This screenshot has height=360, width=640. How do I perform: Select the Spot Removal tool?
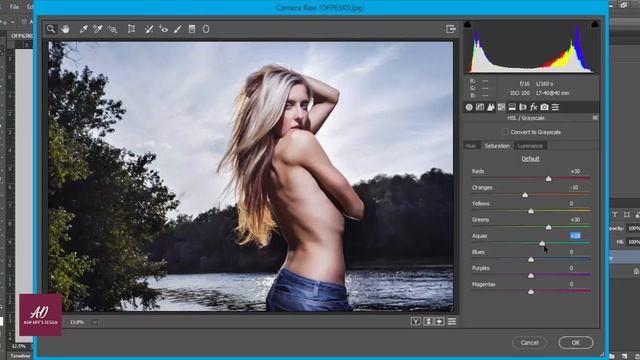click(x=149, y=29)
